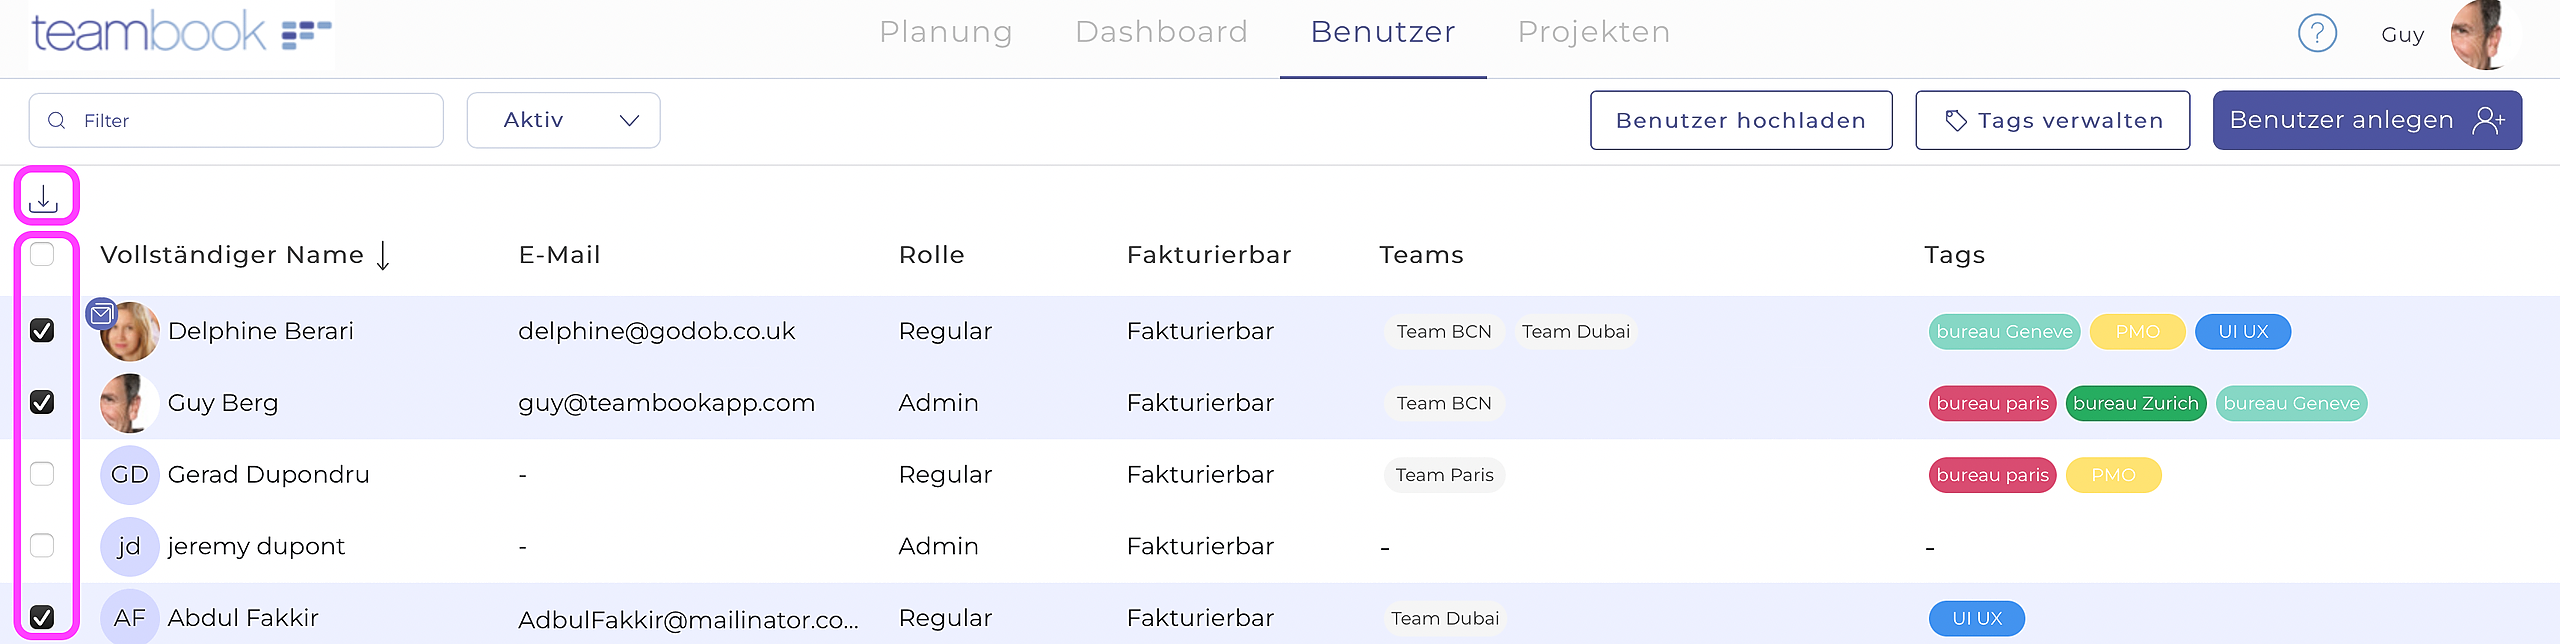2560x644 pixels.
Task: Switch to the Planung tab
Action: [x=945, y=33]
